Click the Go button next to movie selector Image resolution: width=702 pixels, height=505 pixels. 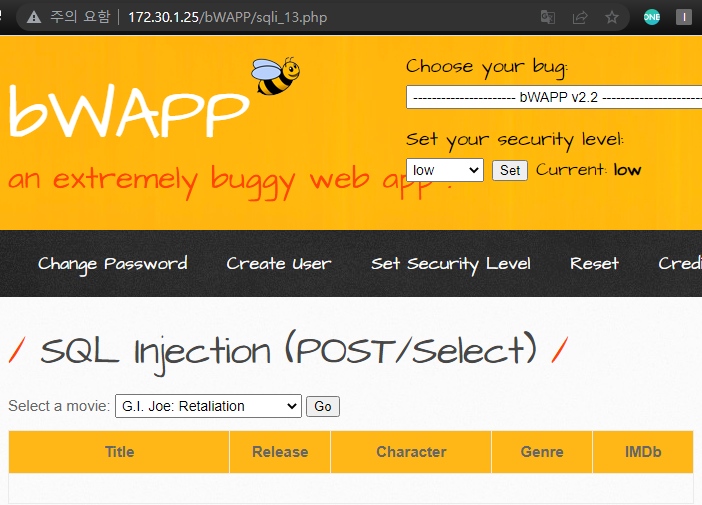pyautogui.click(x=323, y=407)
